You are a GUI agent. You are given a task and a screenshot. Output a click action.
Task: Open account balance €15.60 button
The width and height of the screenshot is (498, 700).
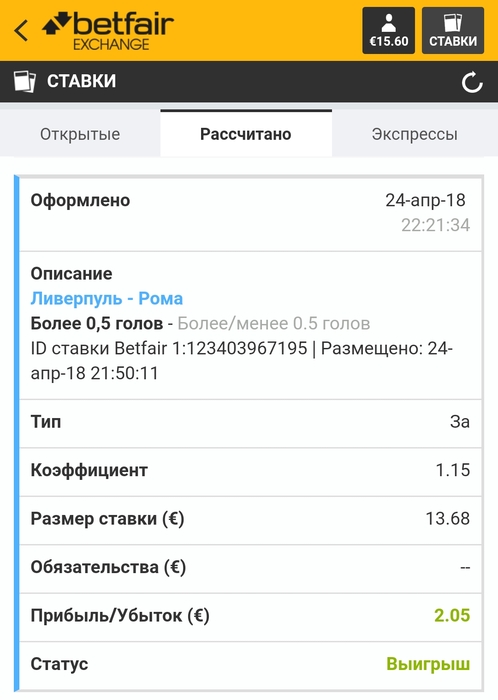pyautogui.click(x=388, y=30)
